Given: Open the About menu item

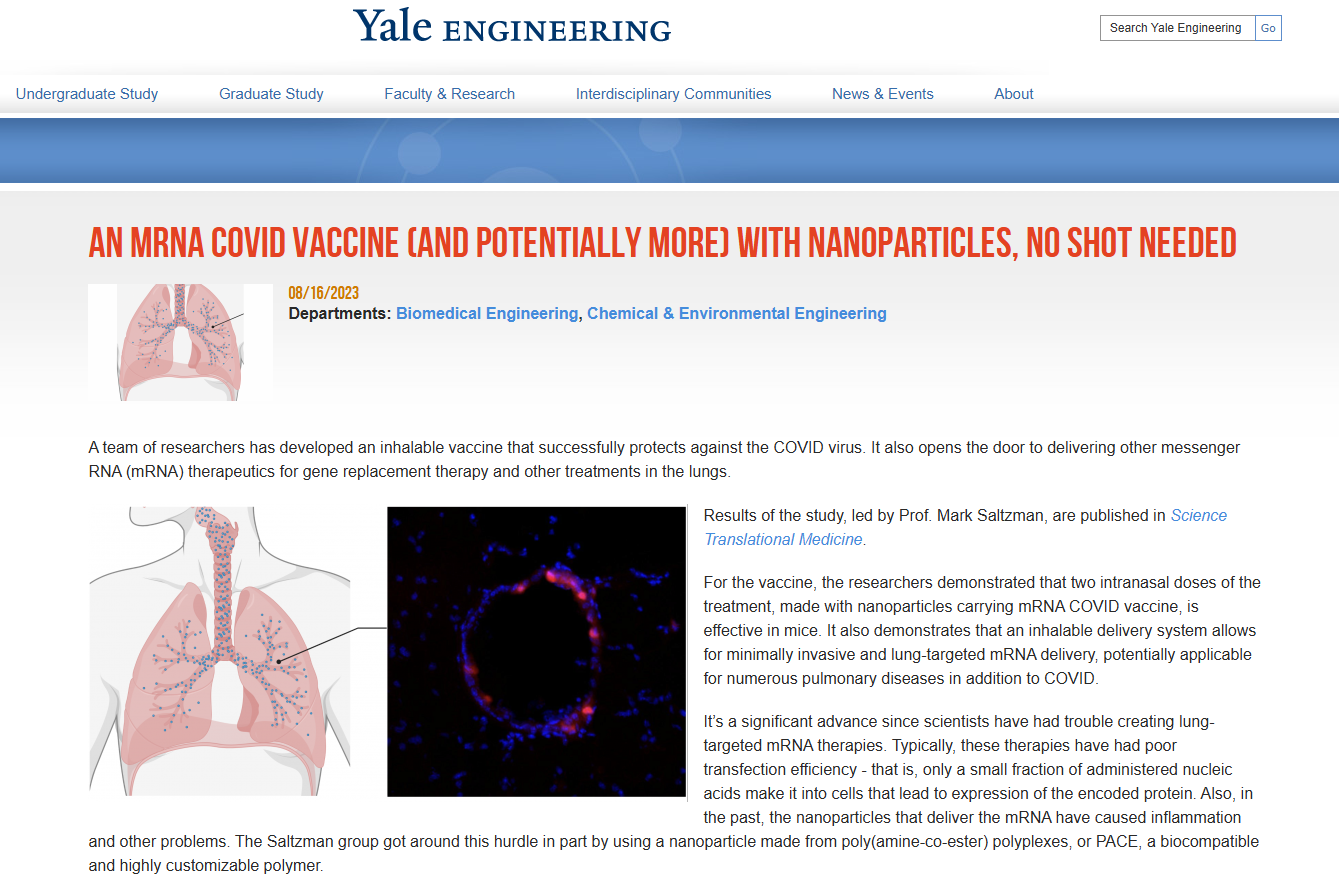Looking at the screenshot, I should pos(1013,94).
